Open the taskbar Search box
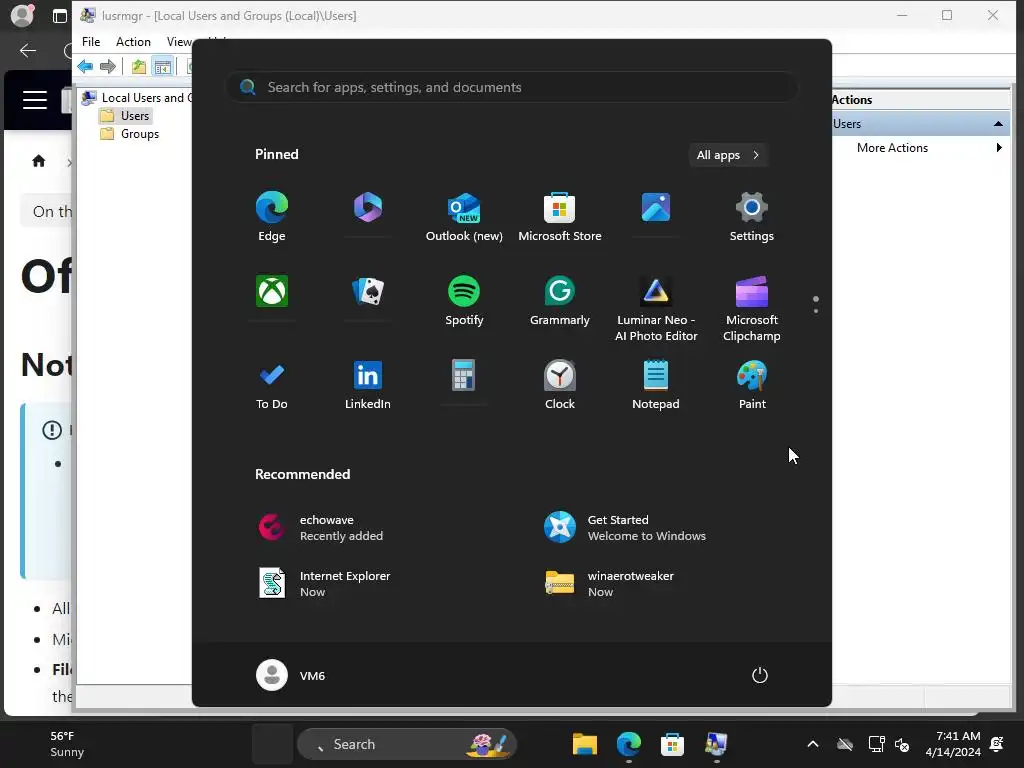 point(406,744)
